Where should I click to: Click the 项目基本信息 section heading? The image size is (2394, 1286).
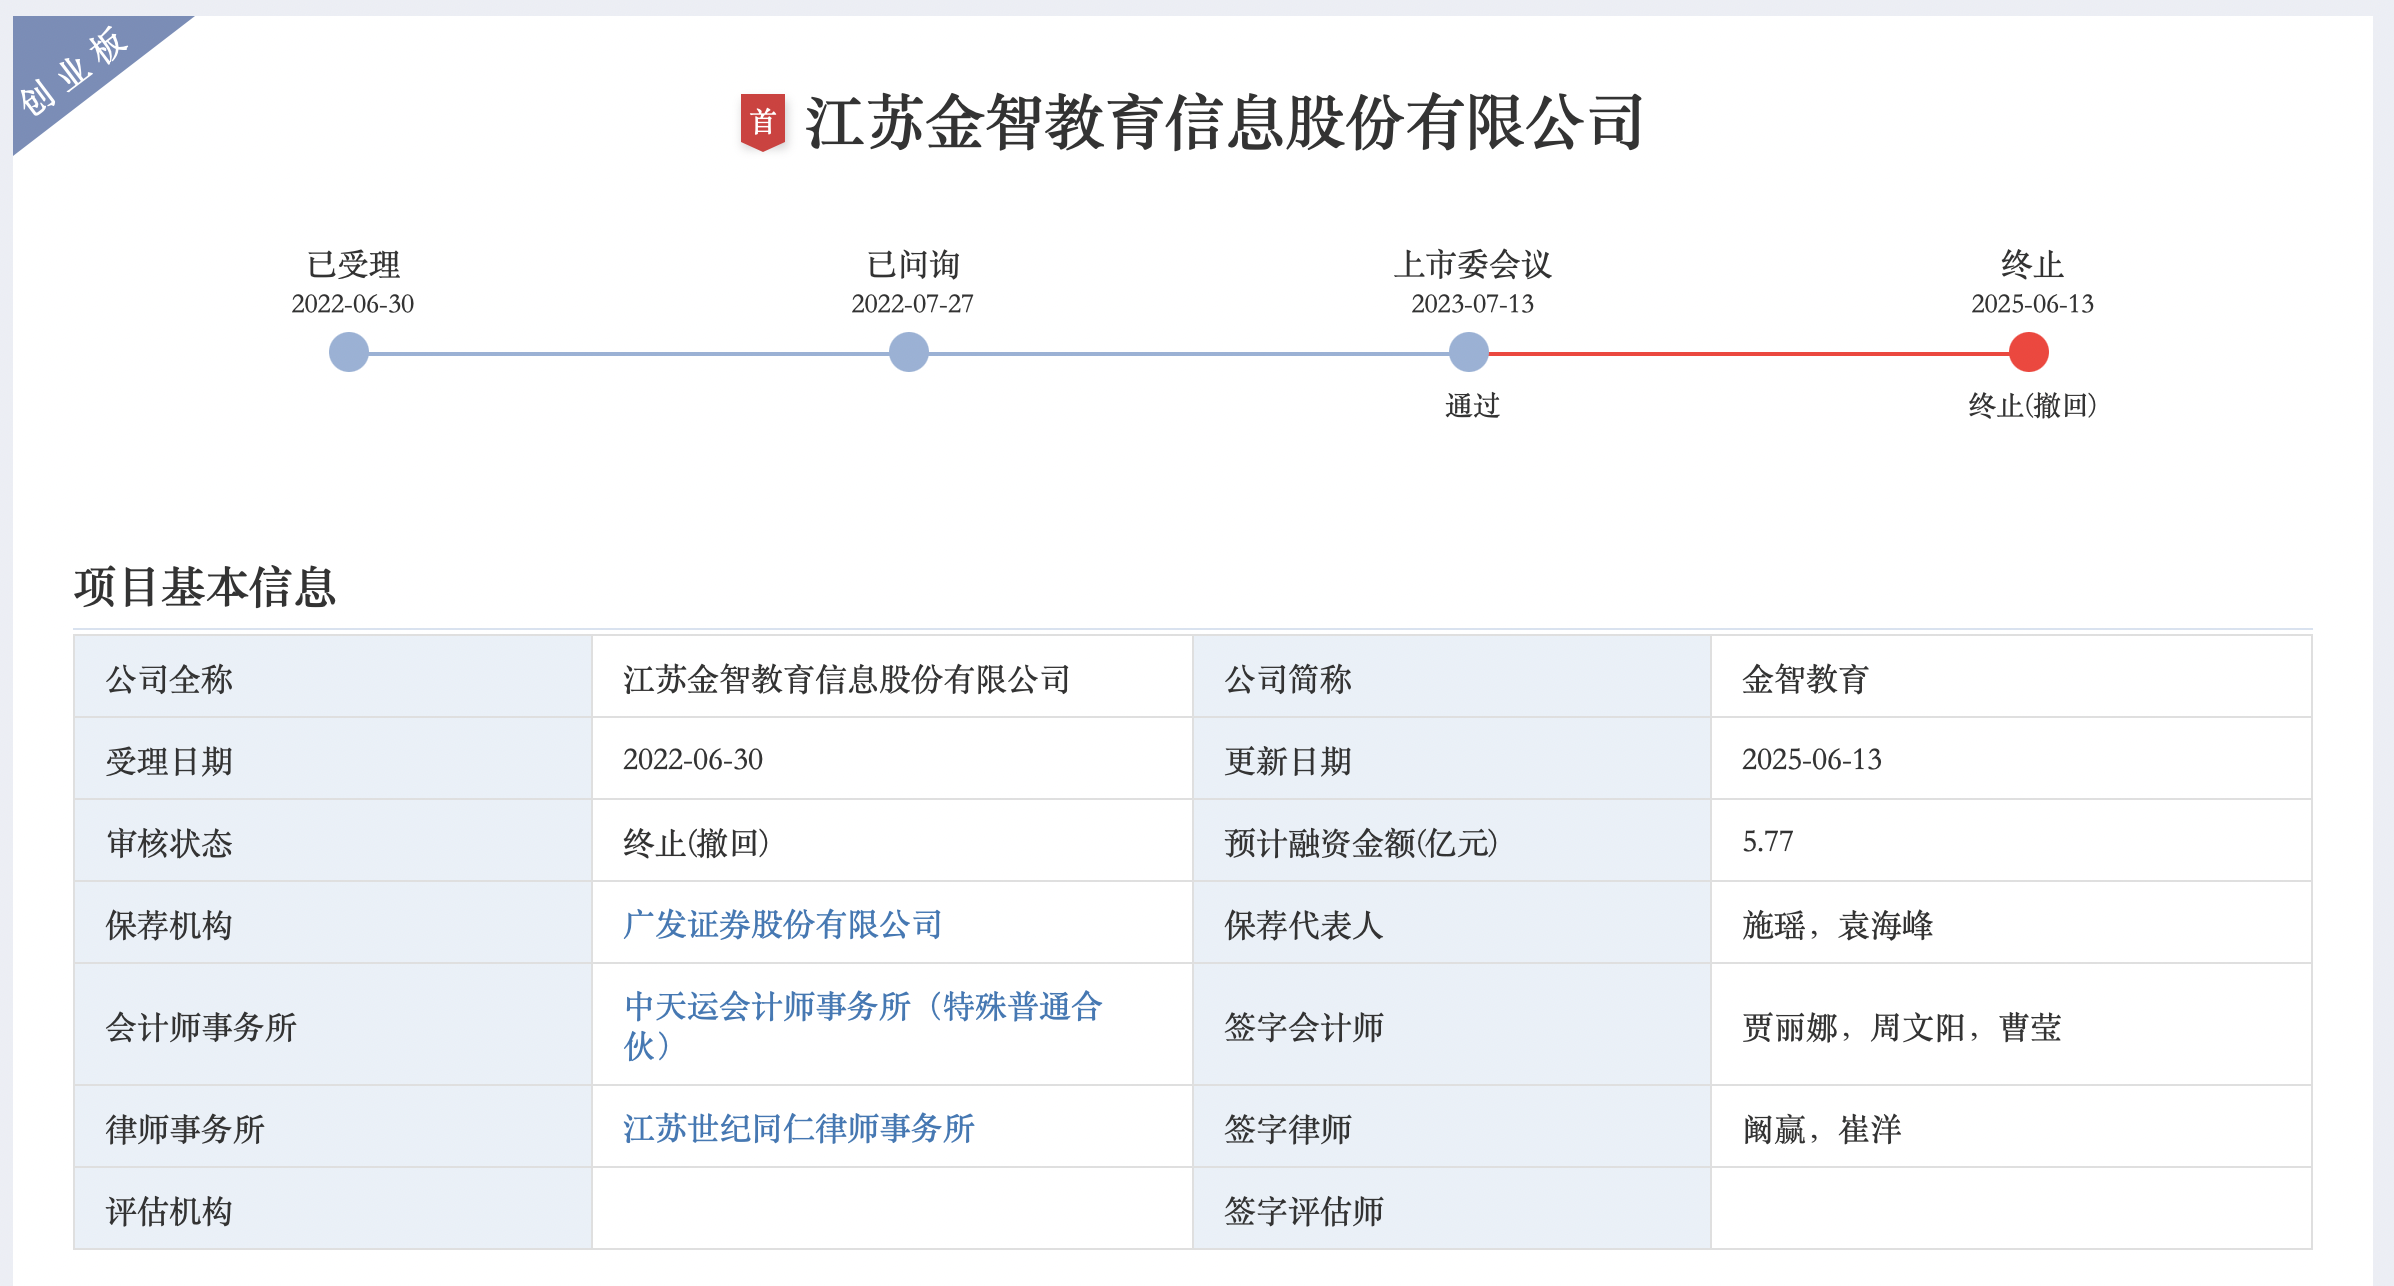click(205, 587)
